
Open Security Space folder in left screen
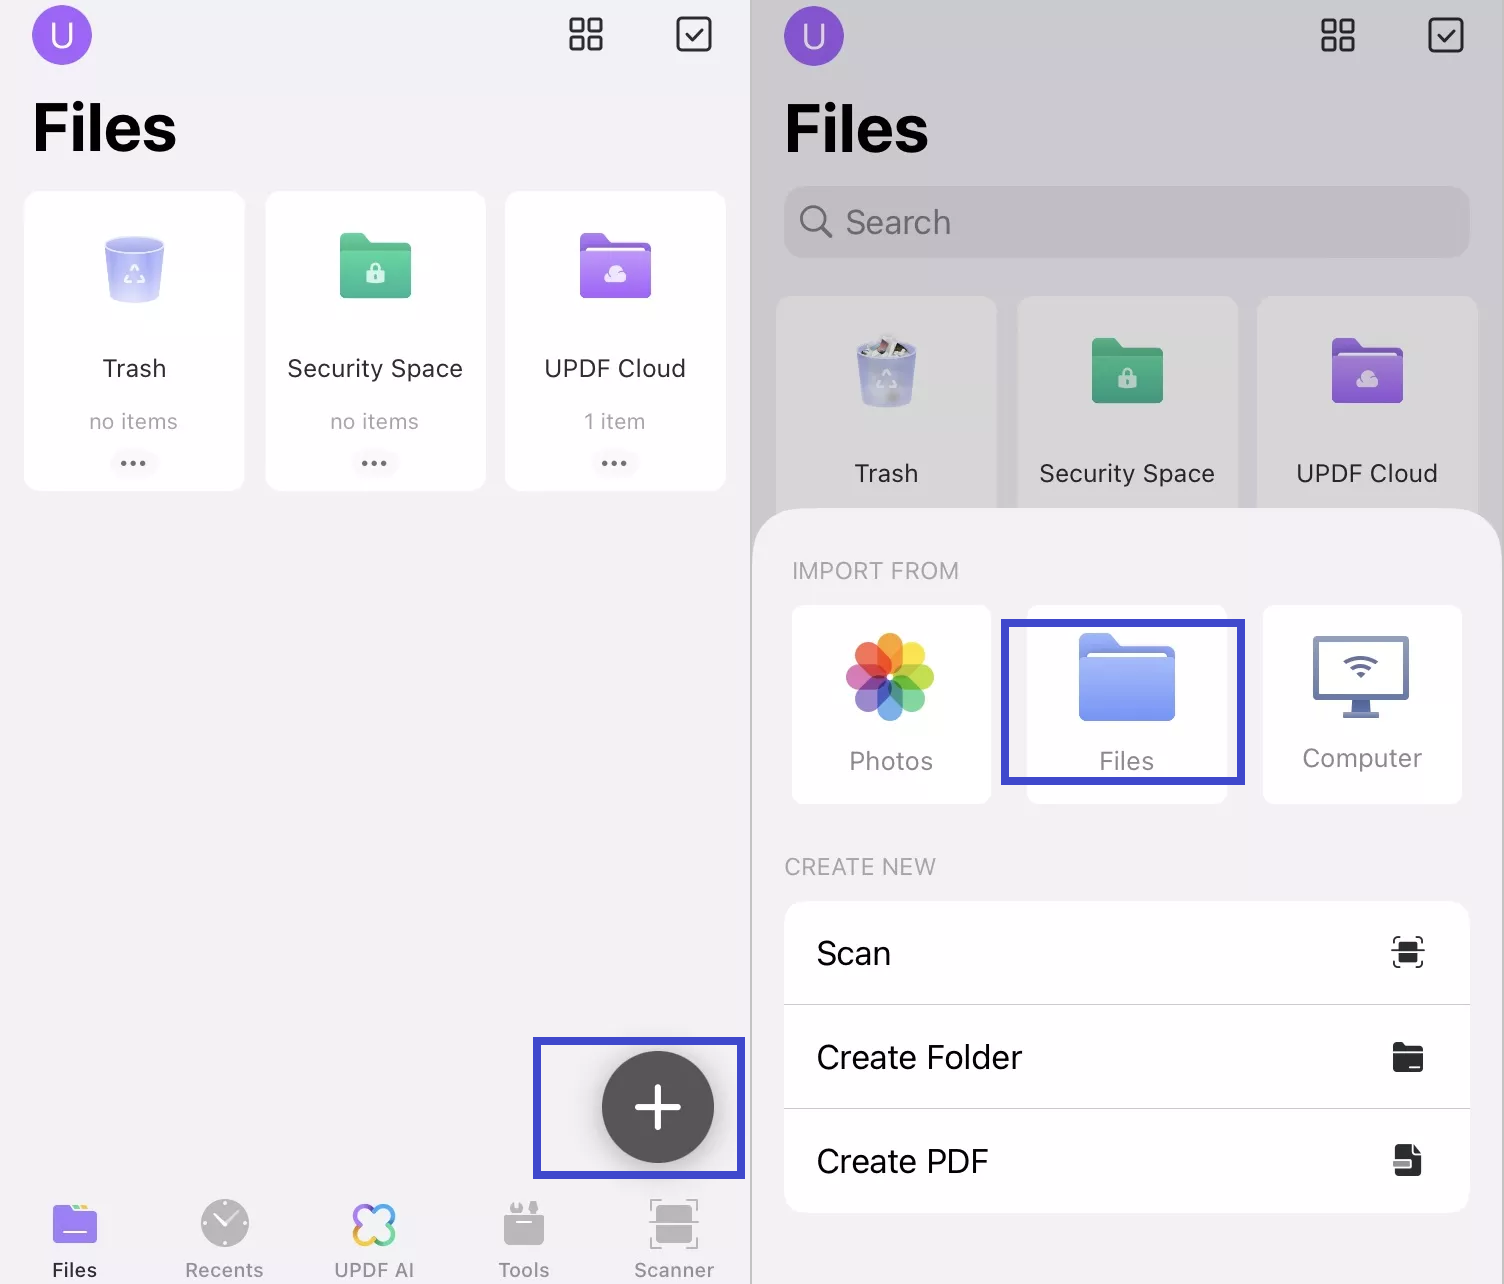click(375, 340)
